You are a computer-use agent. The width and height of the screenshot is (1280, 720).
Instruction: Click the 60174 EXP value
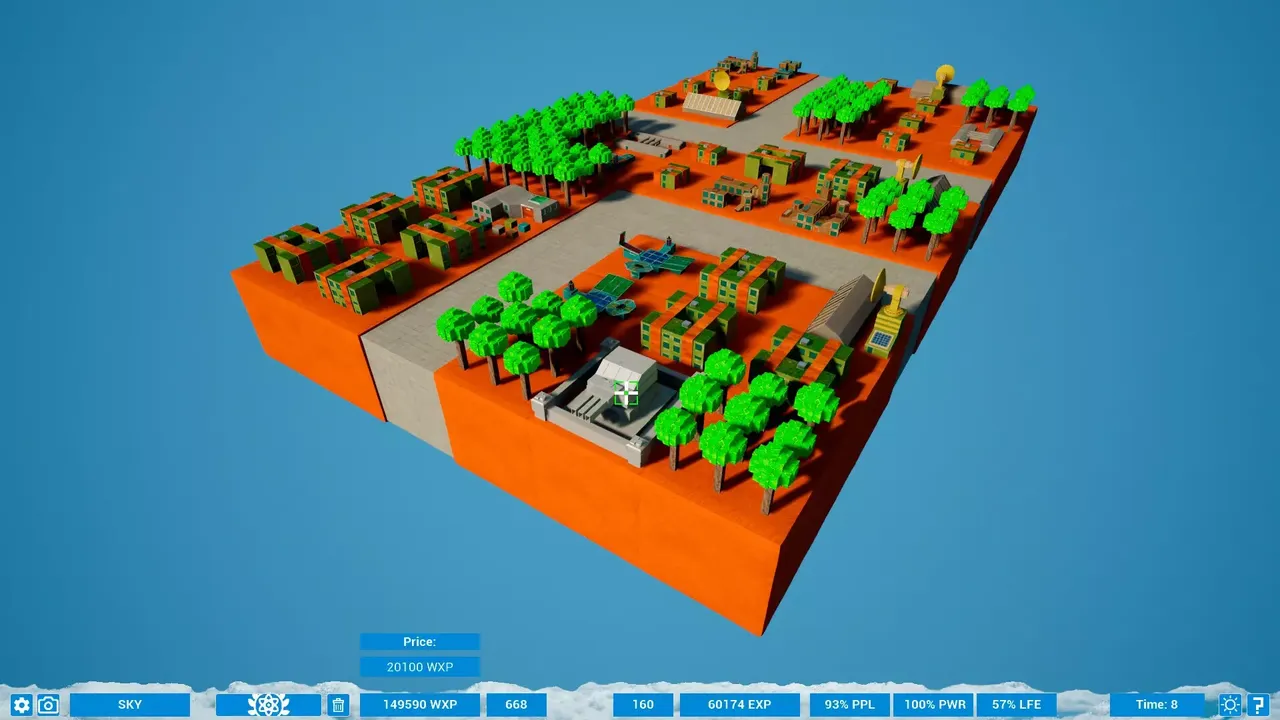click(x=740, y=705)
